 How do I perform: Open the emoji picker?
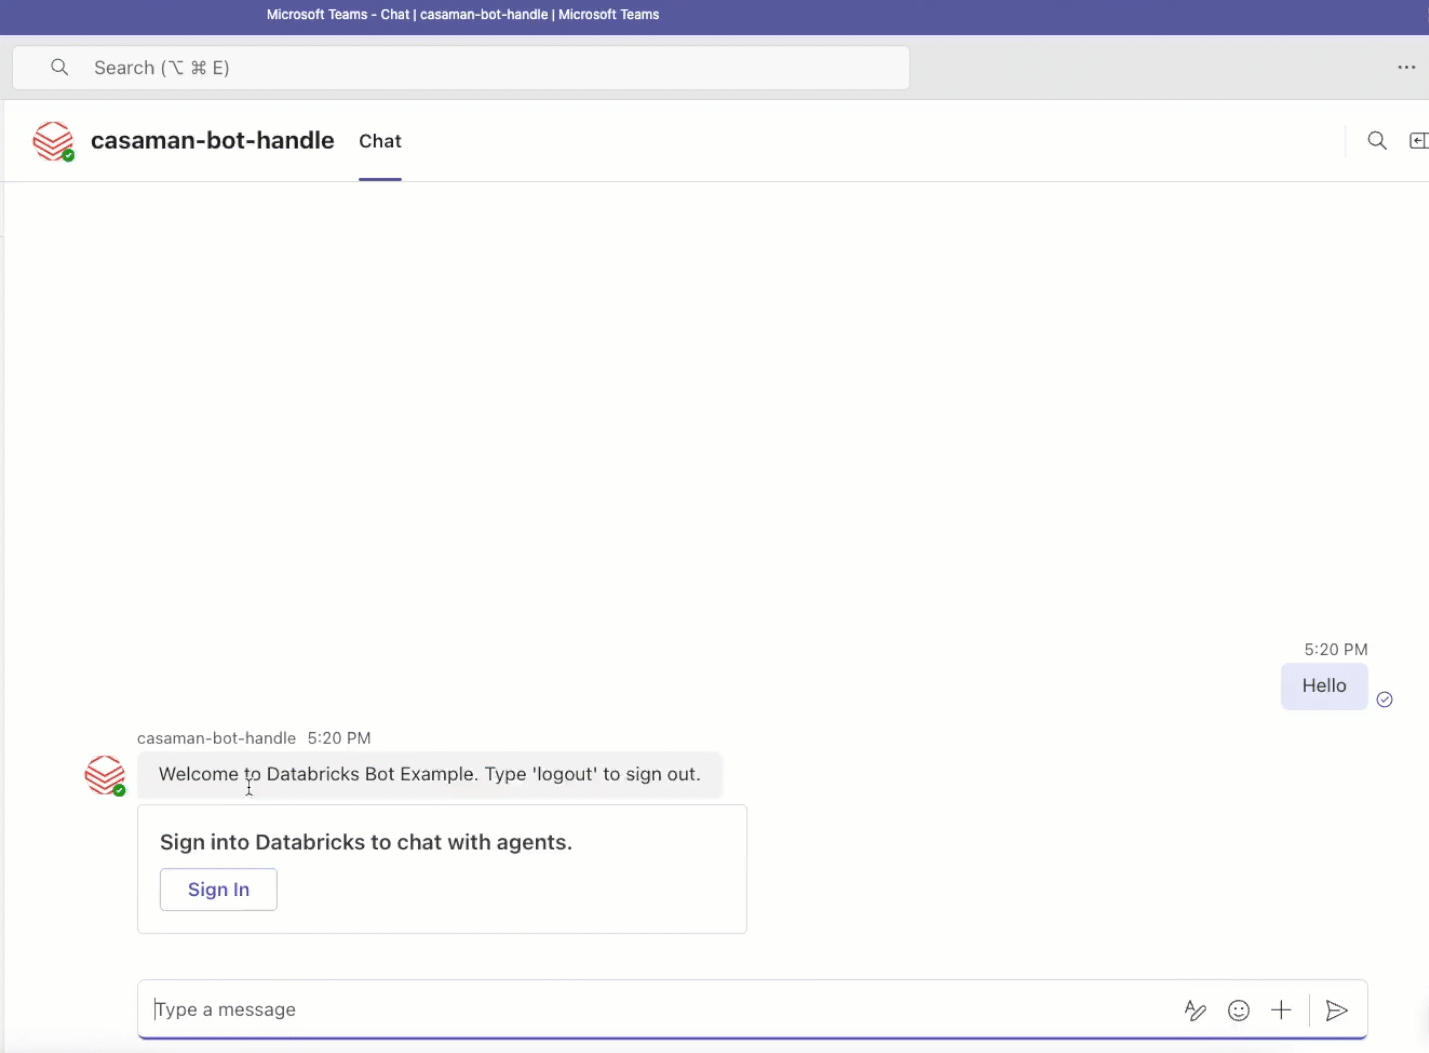click(1239, 1011)
